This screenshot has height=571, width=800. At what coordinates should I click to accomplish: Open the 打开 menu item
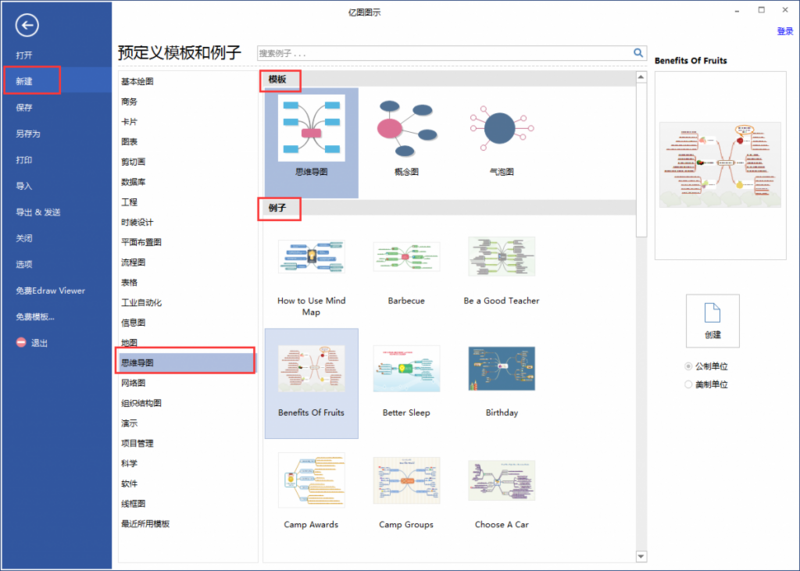(24, 55)
